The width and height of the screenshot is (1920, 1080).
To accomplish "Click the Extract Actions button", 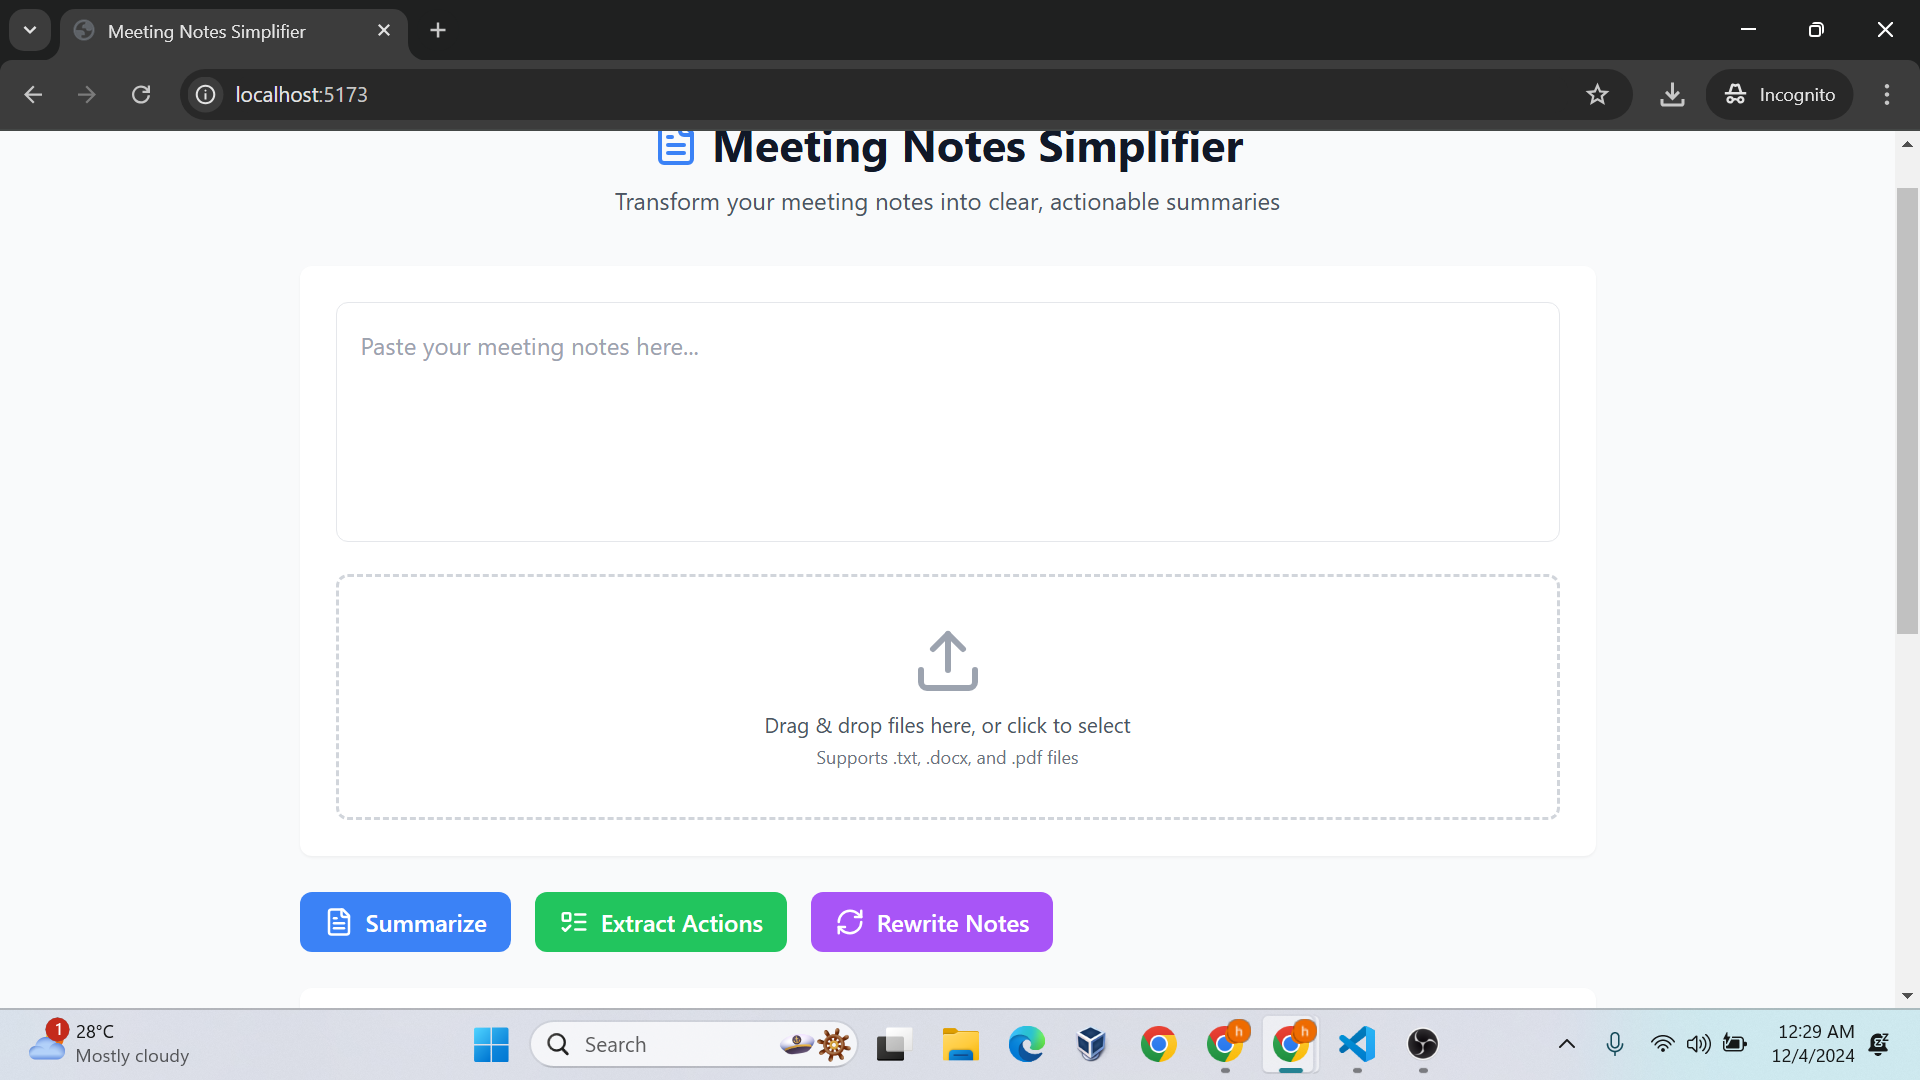I will pyautogui.click(x=660, y=922).
